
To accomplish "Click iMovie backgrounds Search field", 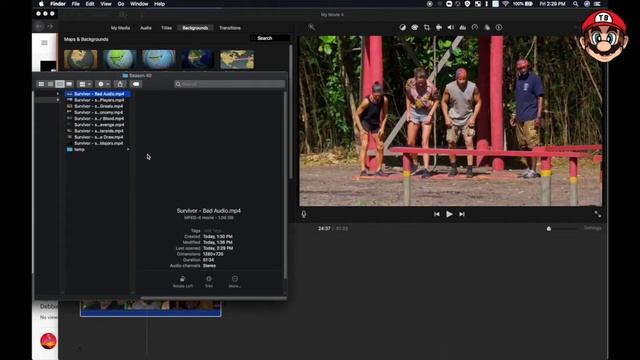I will 270,38.
